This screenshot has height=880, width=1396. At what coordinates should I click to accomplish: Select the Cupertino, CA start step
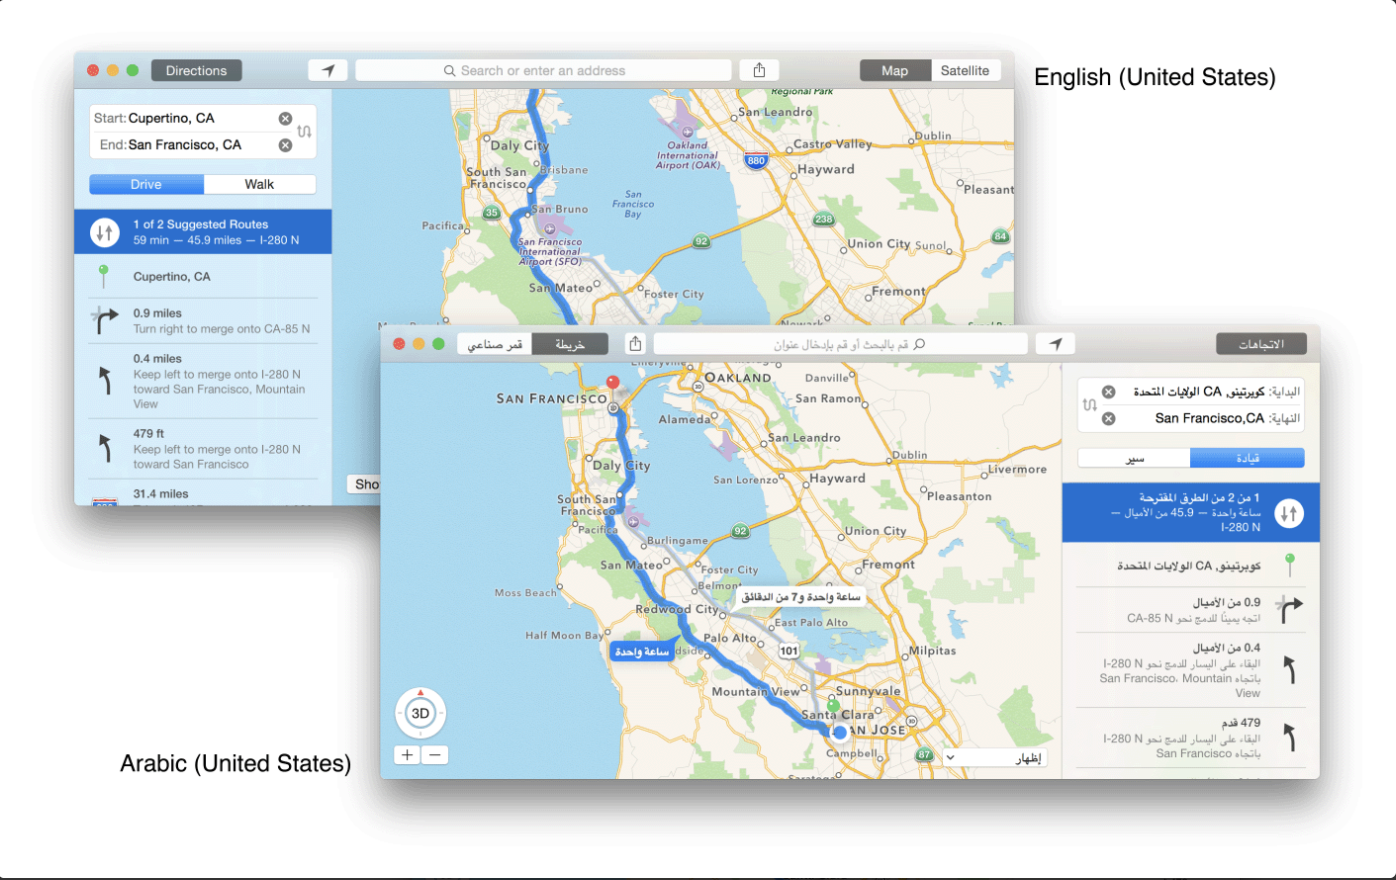click(203, 277)
